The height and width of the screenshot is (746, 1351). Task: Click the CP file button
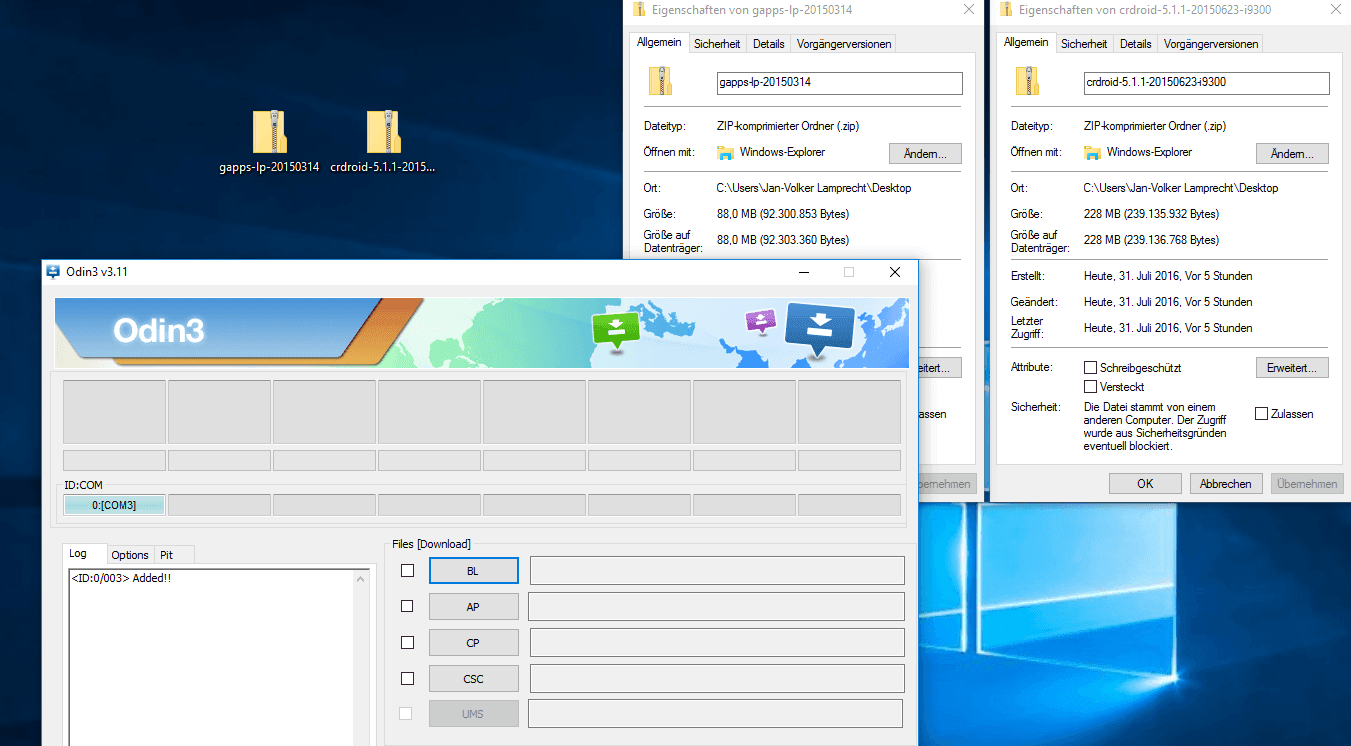[x=473, y=642]
